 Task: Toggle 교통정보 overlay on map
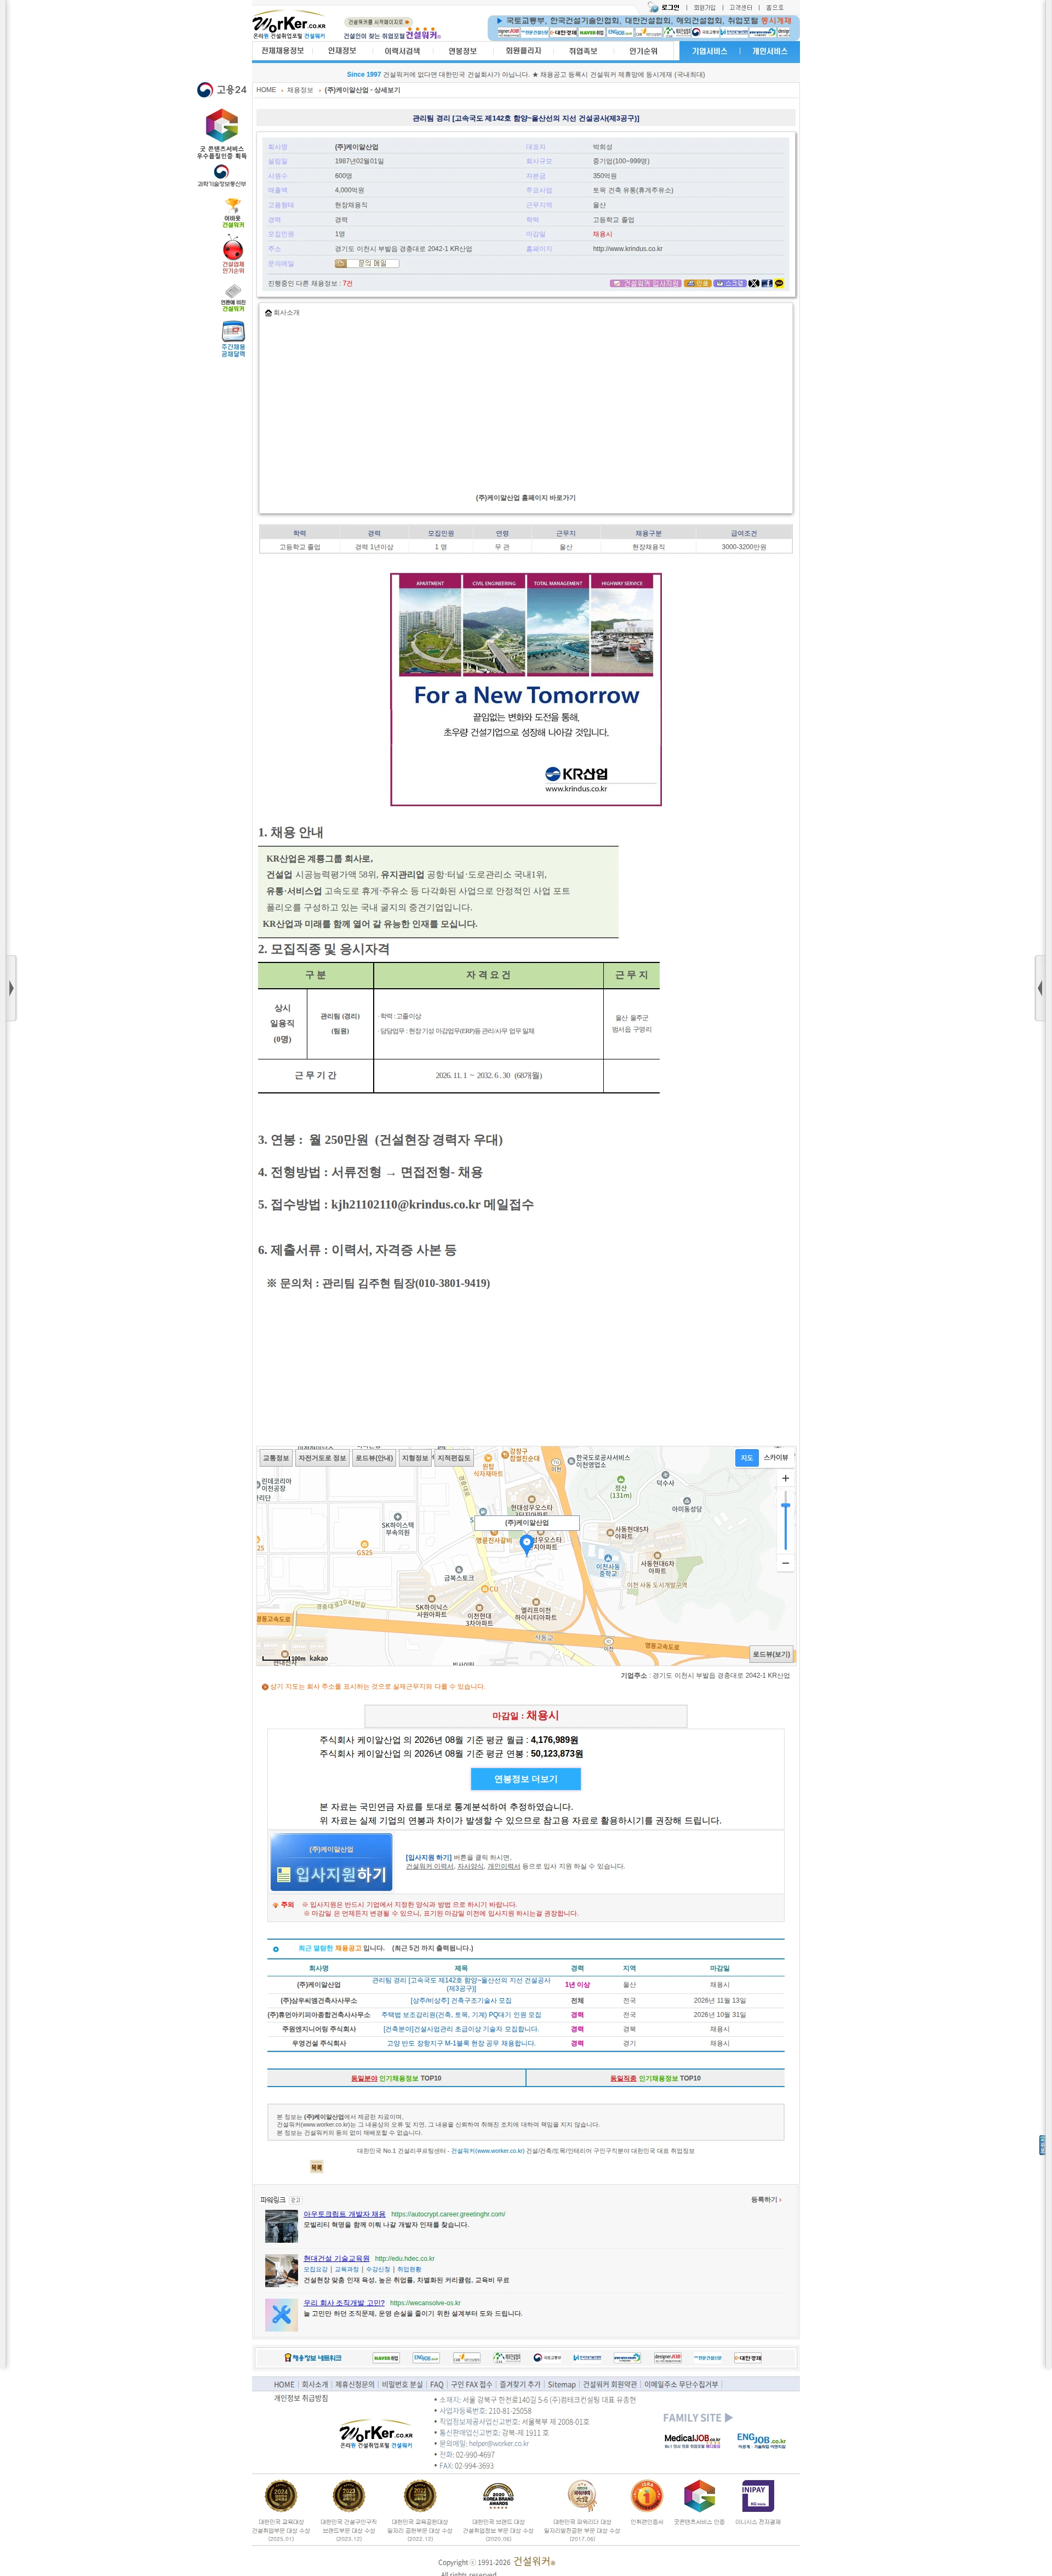(x=276, y=1458)
